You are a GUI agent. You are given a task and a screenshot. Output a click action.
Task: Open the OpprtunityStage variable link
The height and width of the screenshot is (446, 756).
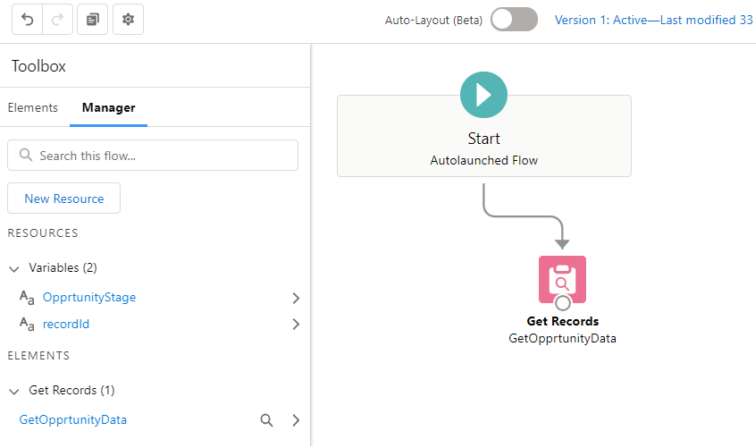coord(89,297)
